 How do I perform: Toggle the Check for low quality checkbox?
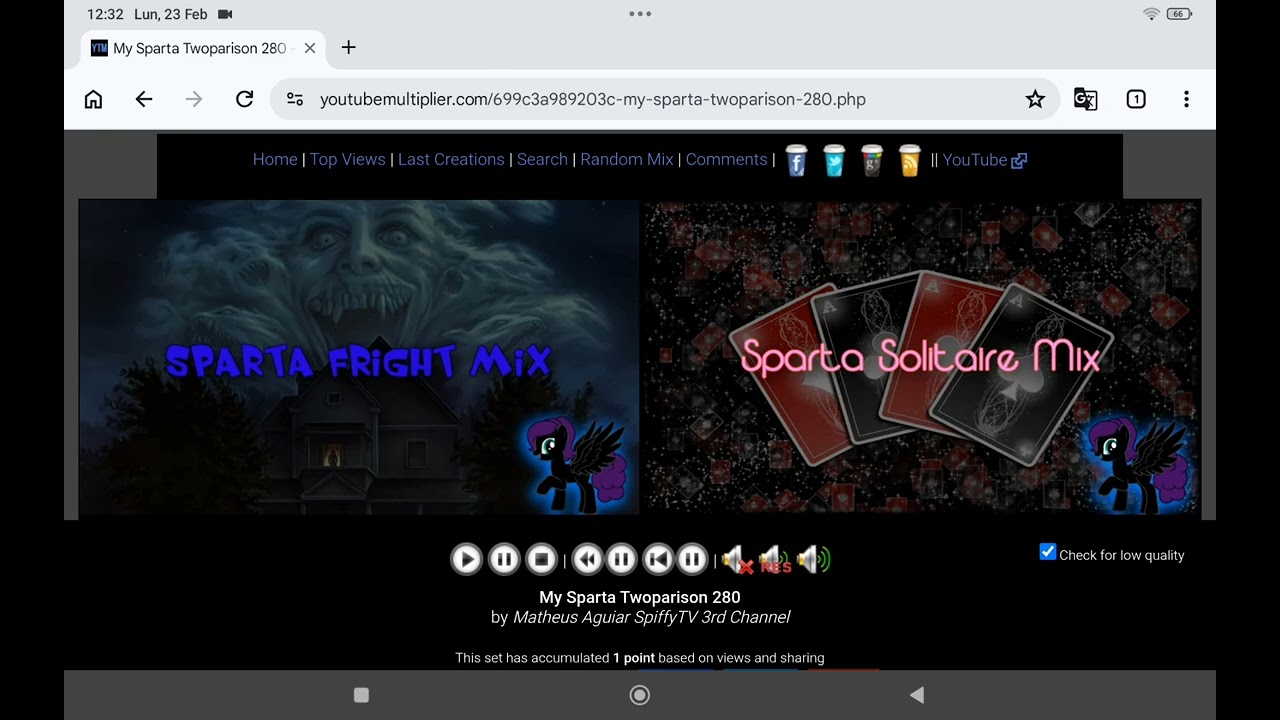(1048, 552)
